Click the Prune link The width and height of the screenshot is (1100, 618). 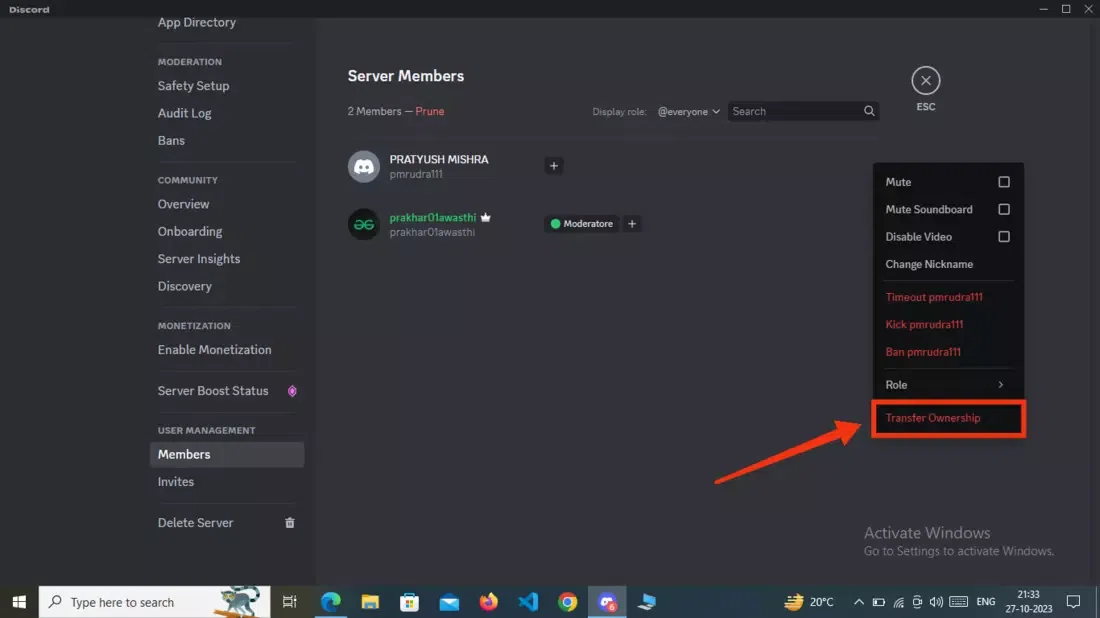point(429,111)
